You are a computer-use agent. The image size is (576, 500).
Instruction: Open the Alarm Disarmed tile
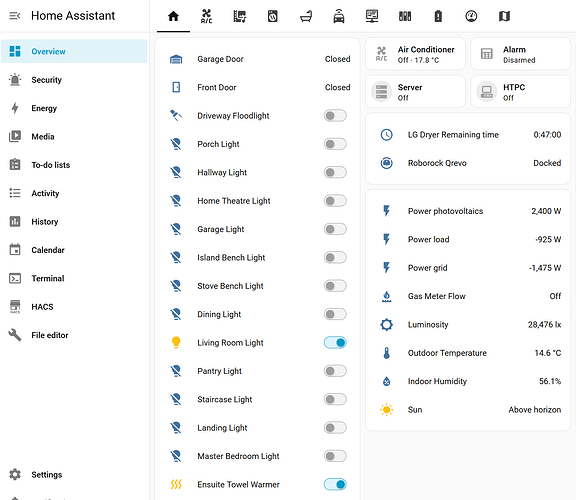521,54
